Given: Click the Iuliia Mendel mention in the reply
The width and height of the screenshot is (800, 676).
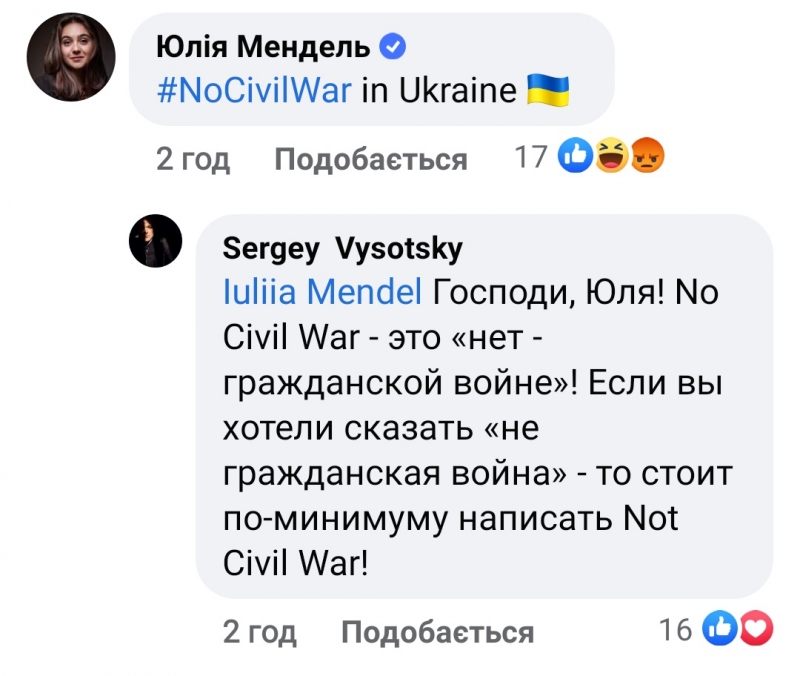Looking at the screenshot, I should click(322, 293).
